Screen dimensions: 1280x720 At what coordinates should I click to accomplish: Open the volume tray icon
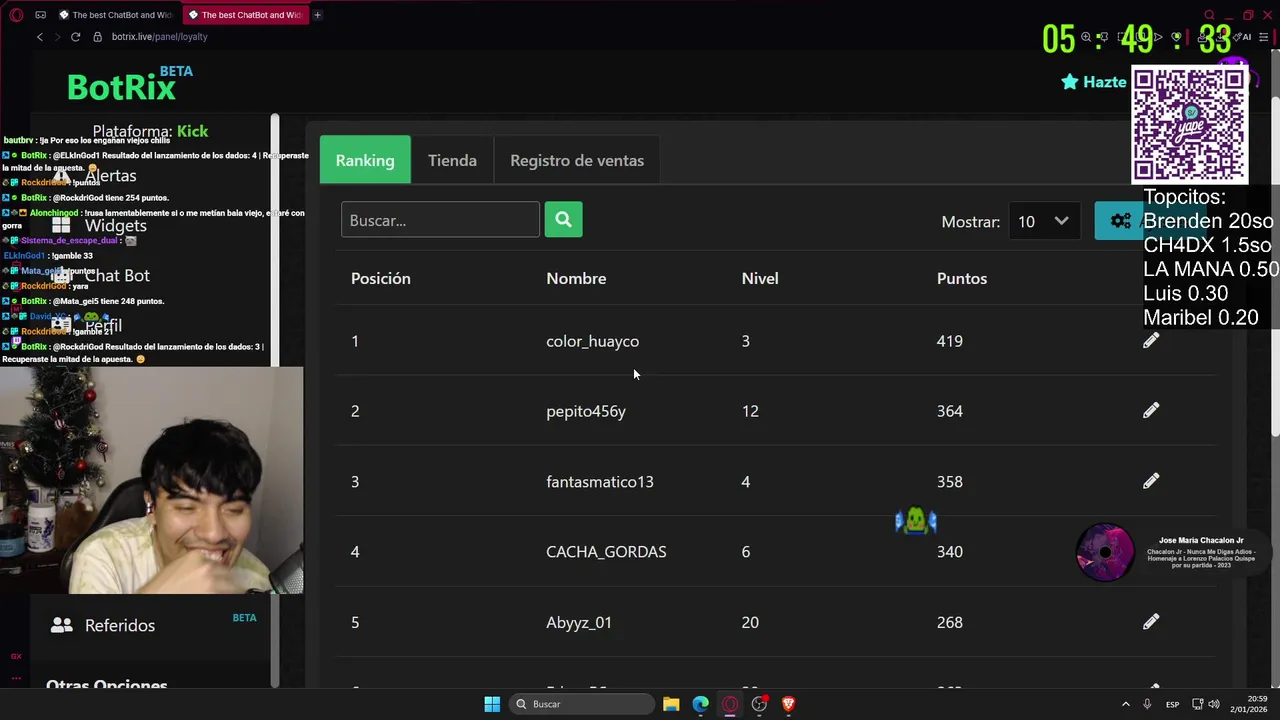(1214, 704)
